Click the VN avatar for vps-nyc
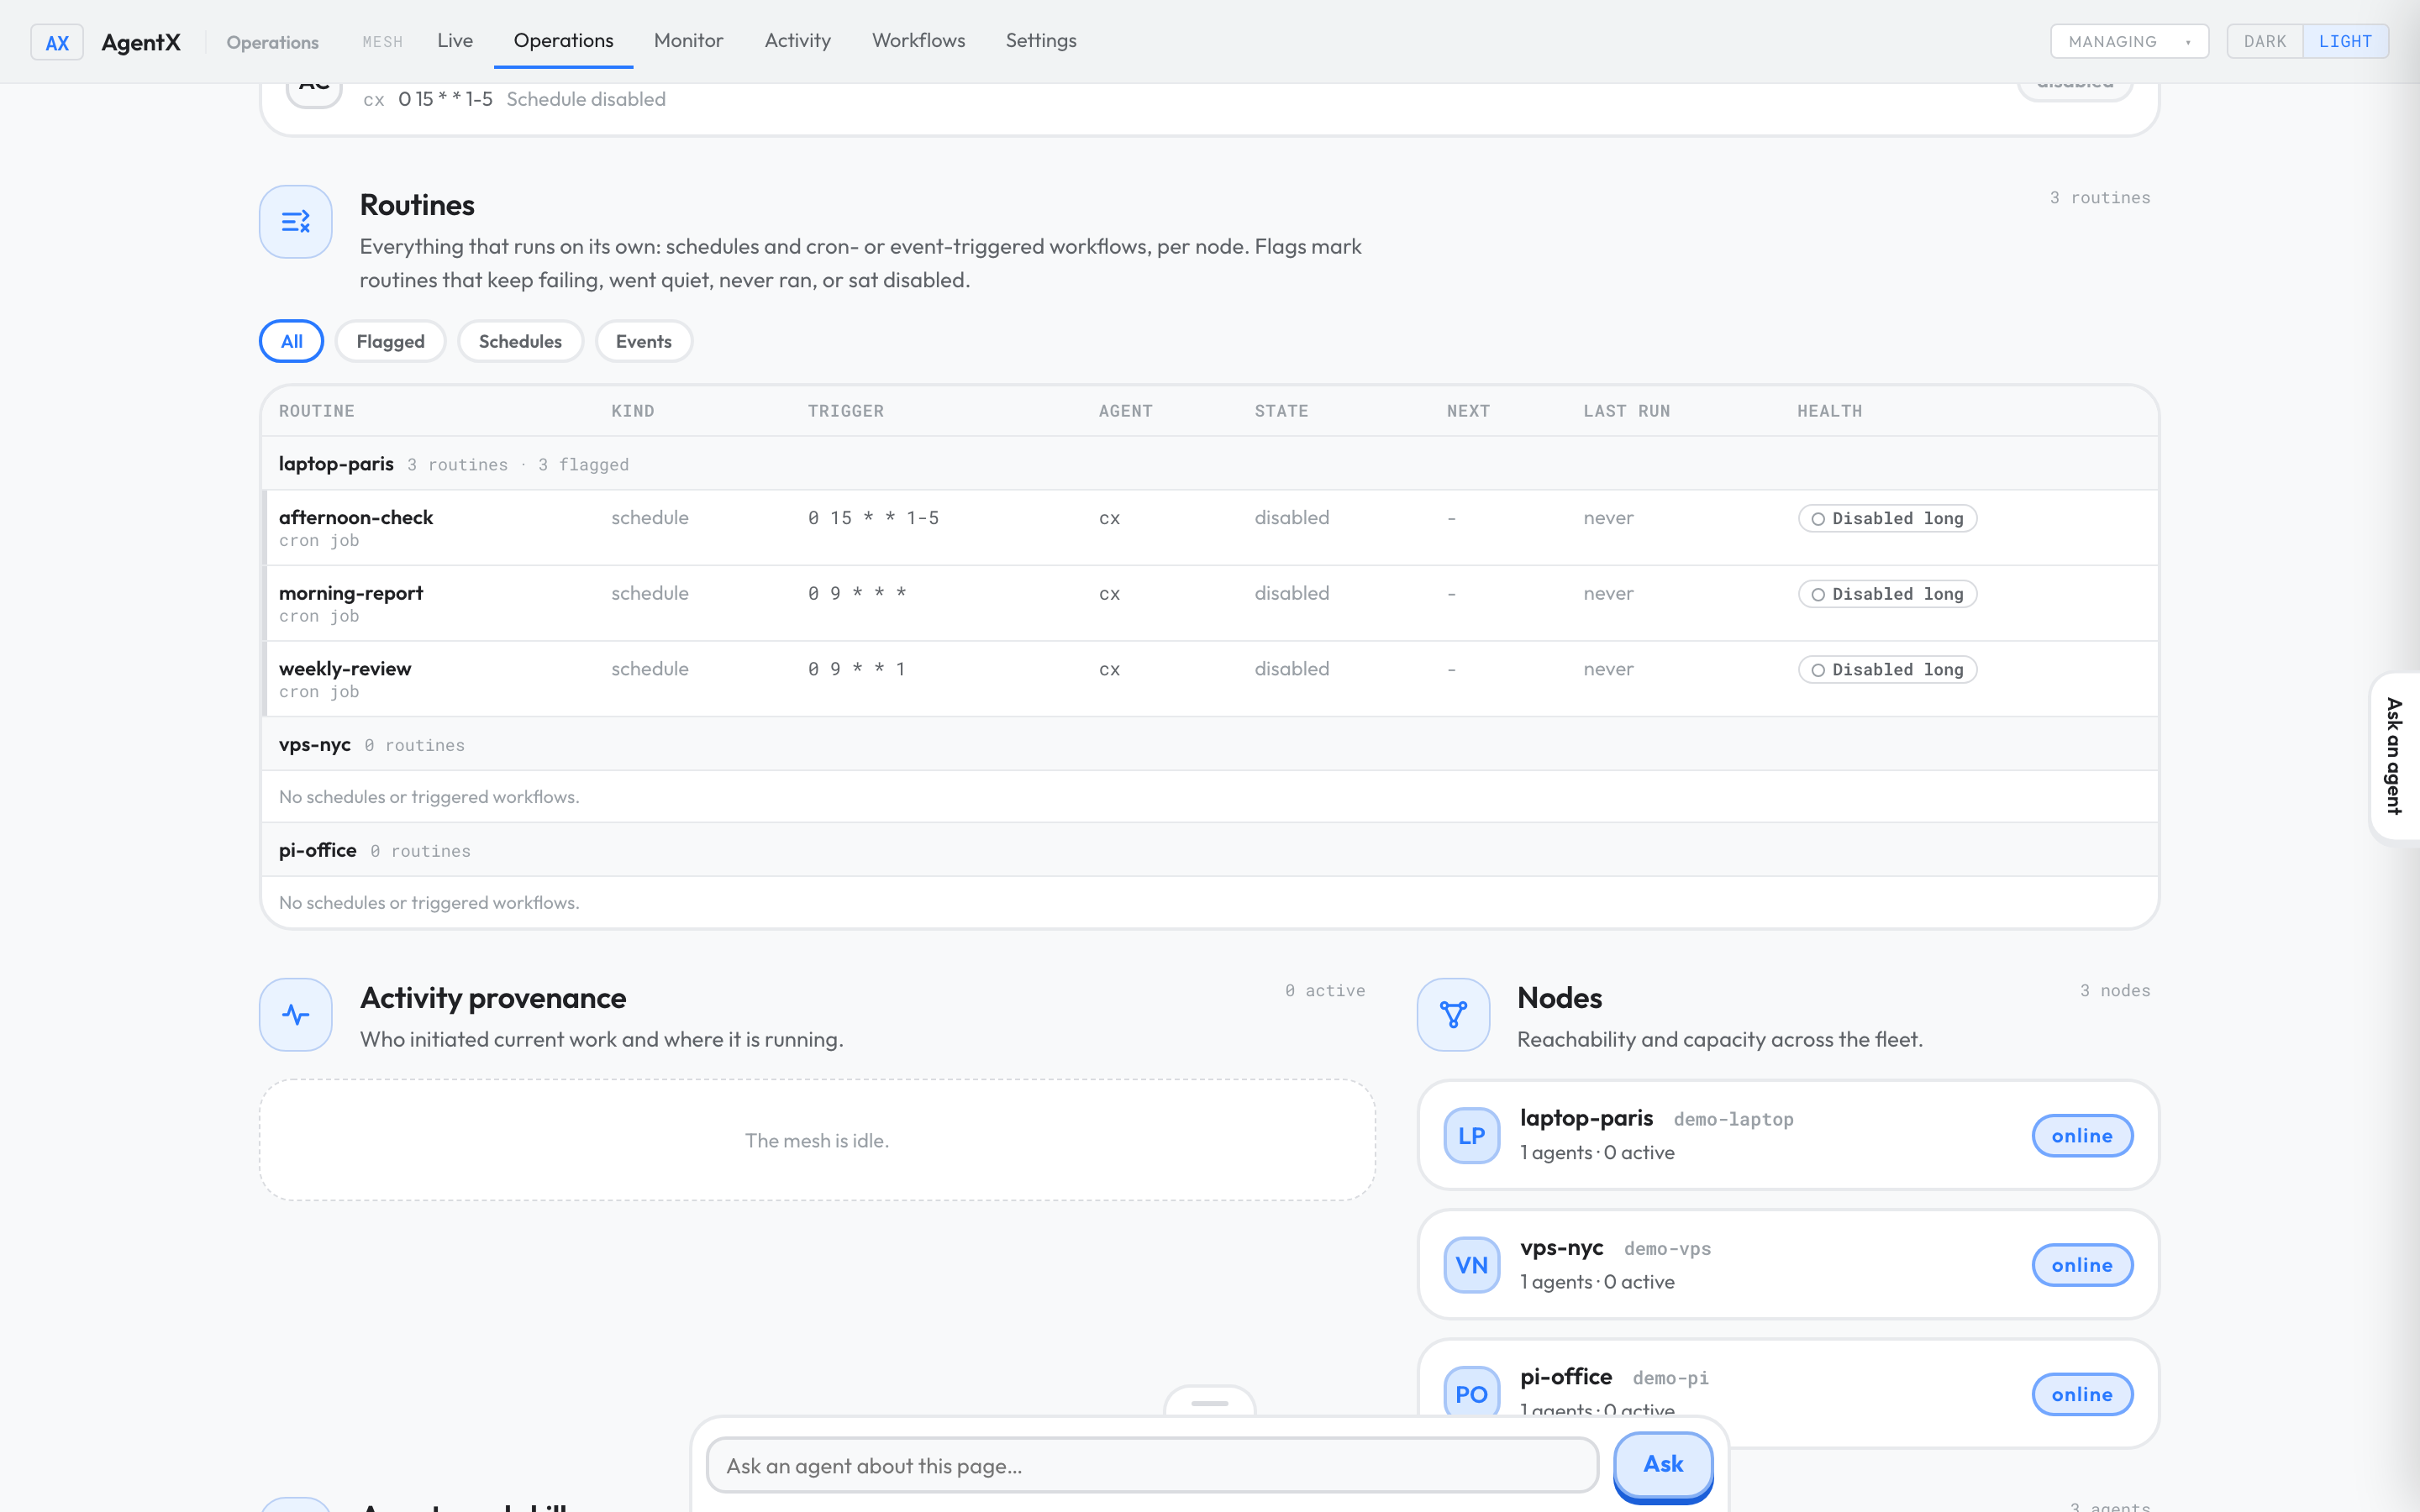 (x=1471, y=1265)
